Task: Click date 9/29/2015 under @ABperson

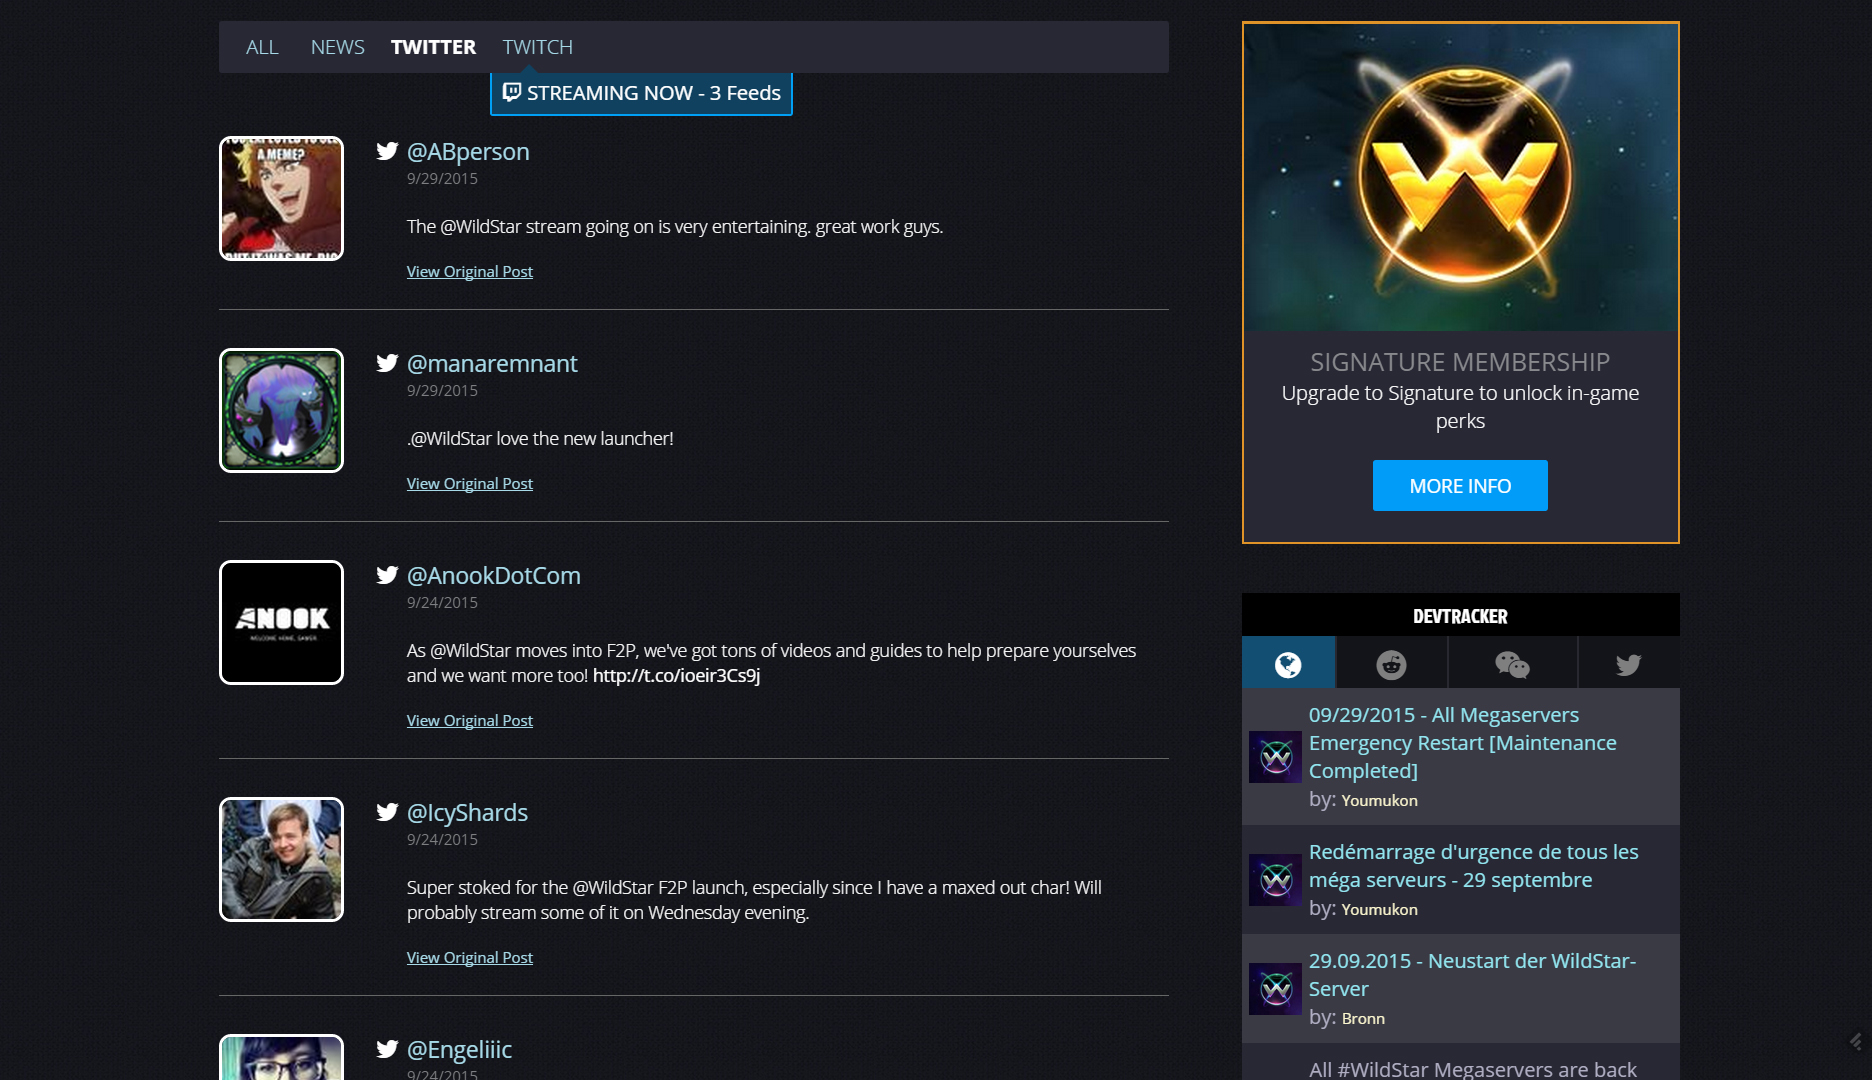Action: pyautogui.click(x=442, y=179)
